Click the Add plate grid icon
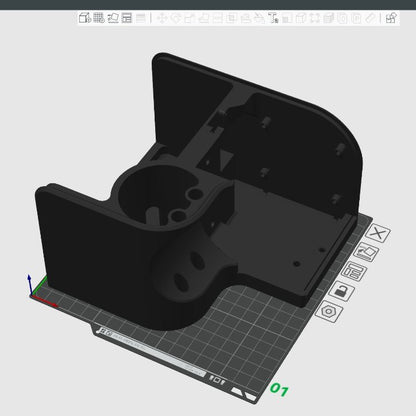416x416 pixels. click(99, 18)
